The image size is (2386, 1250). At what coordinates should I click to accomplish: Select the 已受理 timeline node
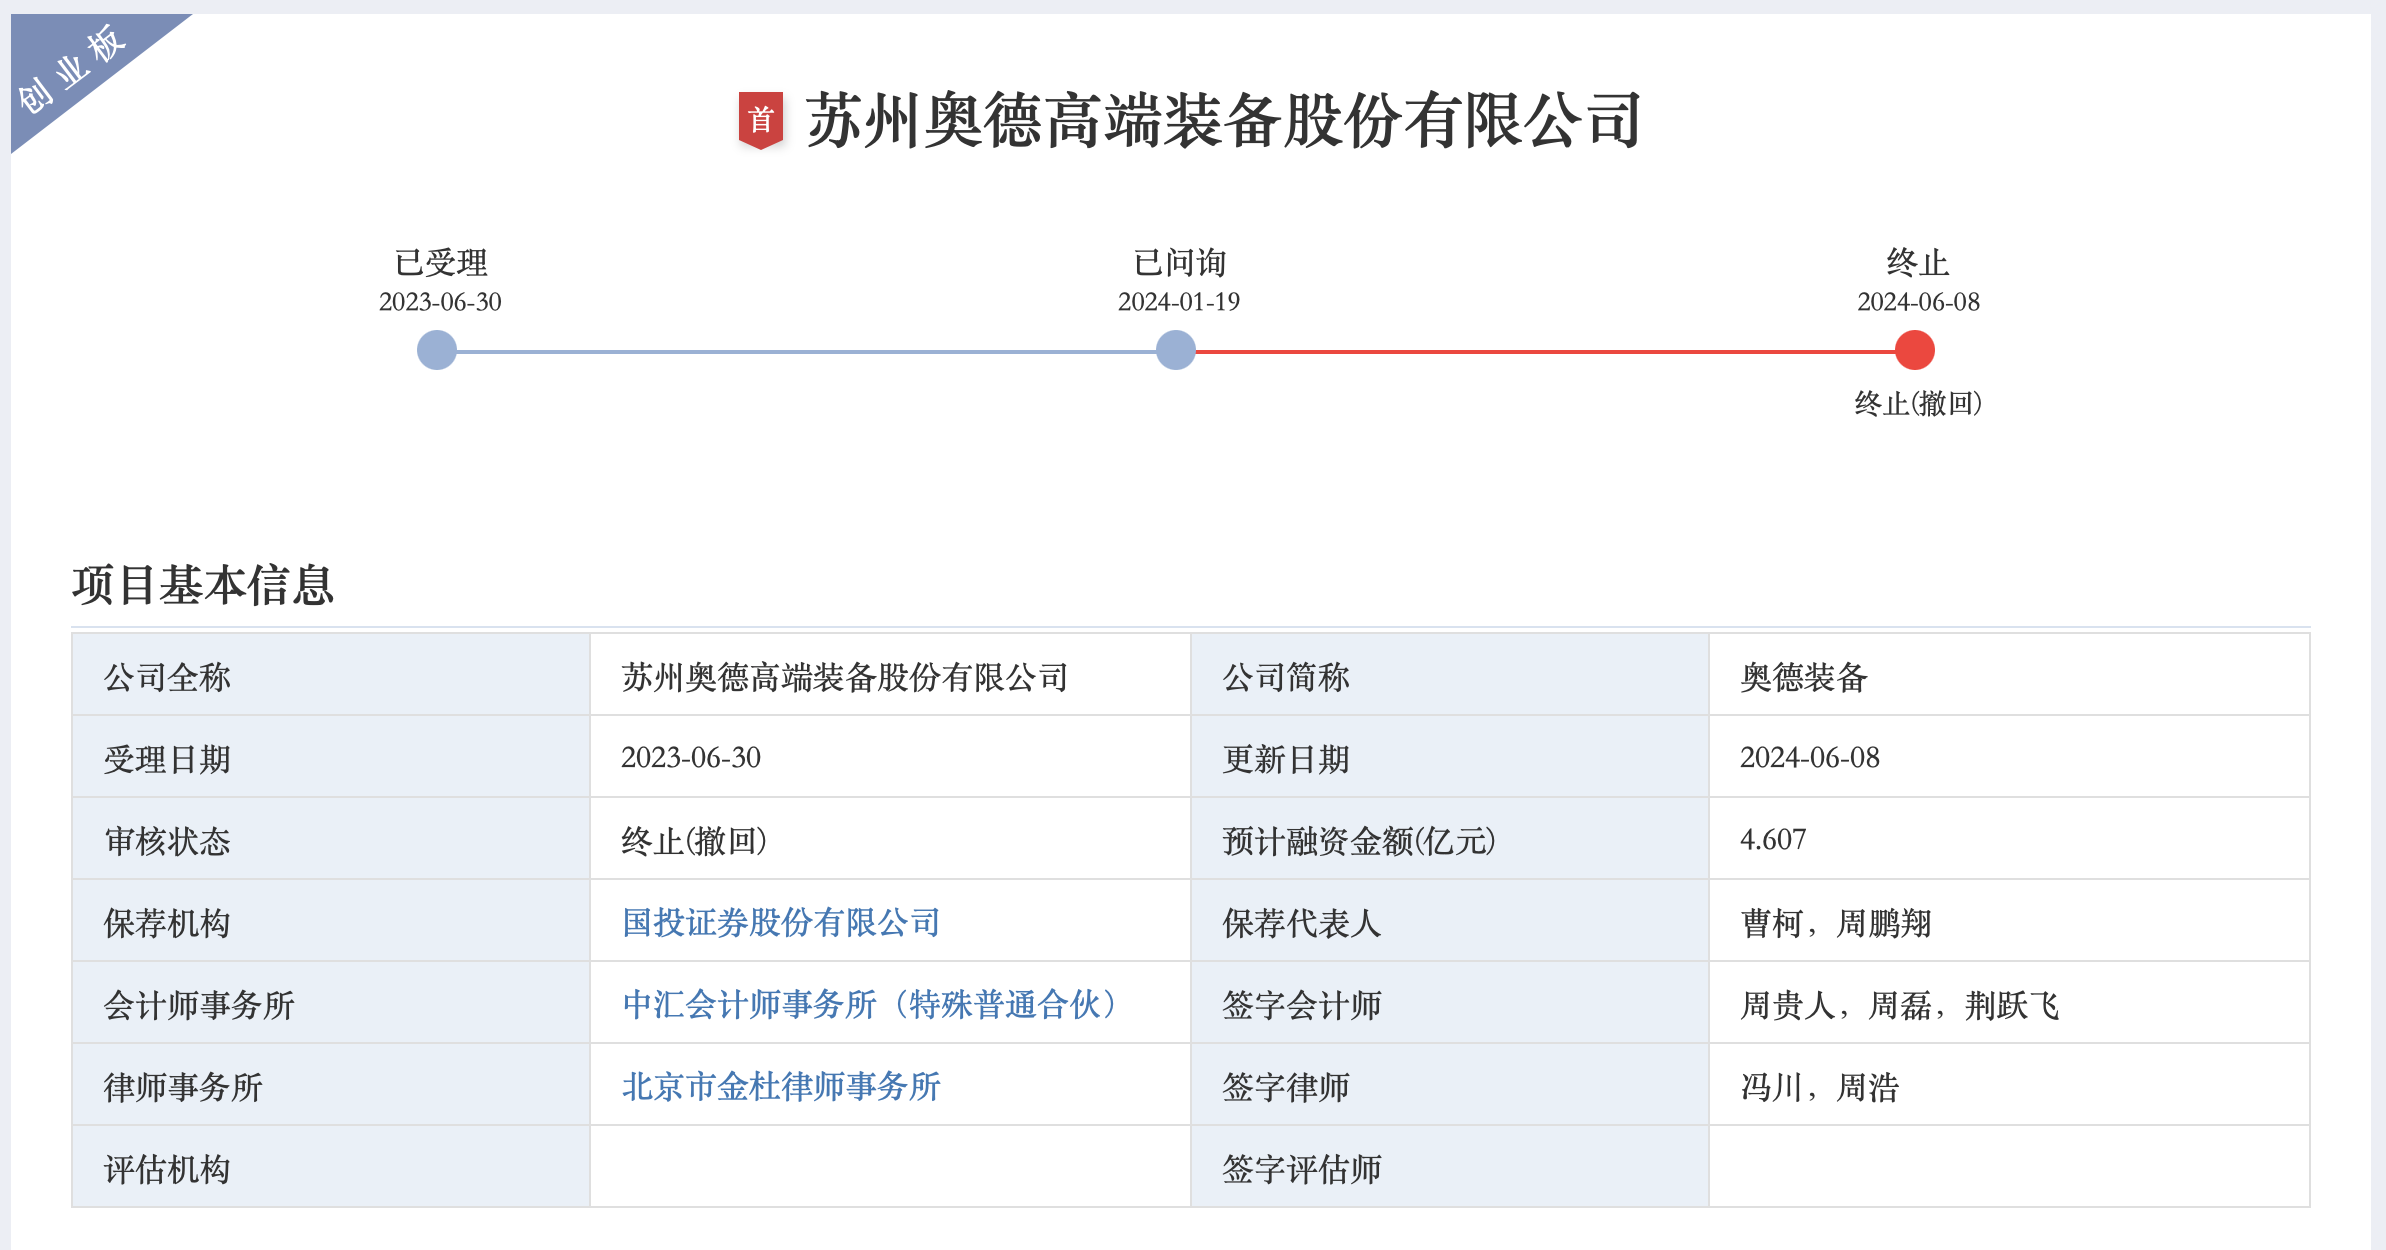tap(437, 350)
